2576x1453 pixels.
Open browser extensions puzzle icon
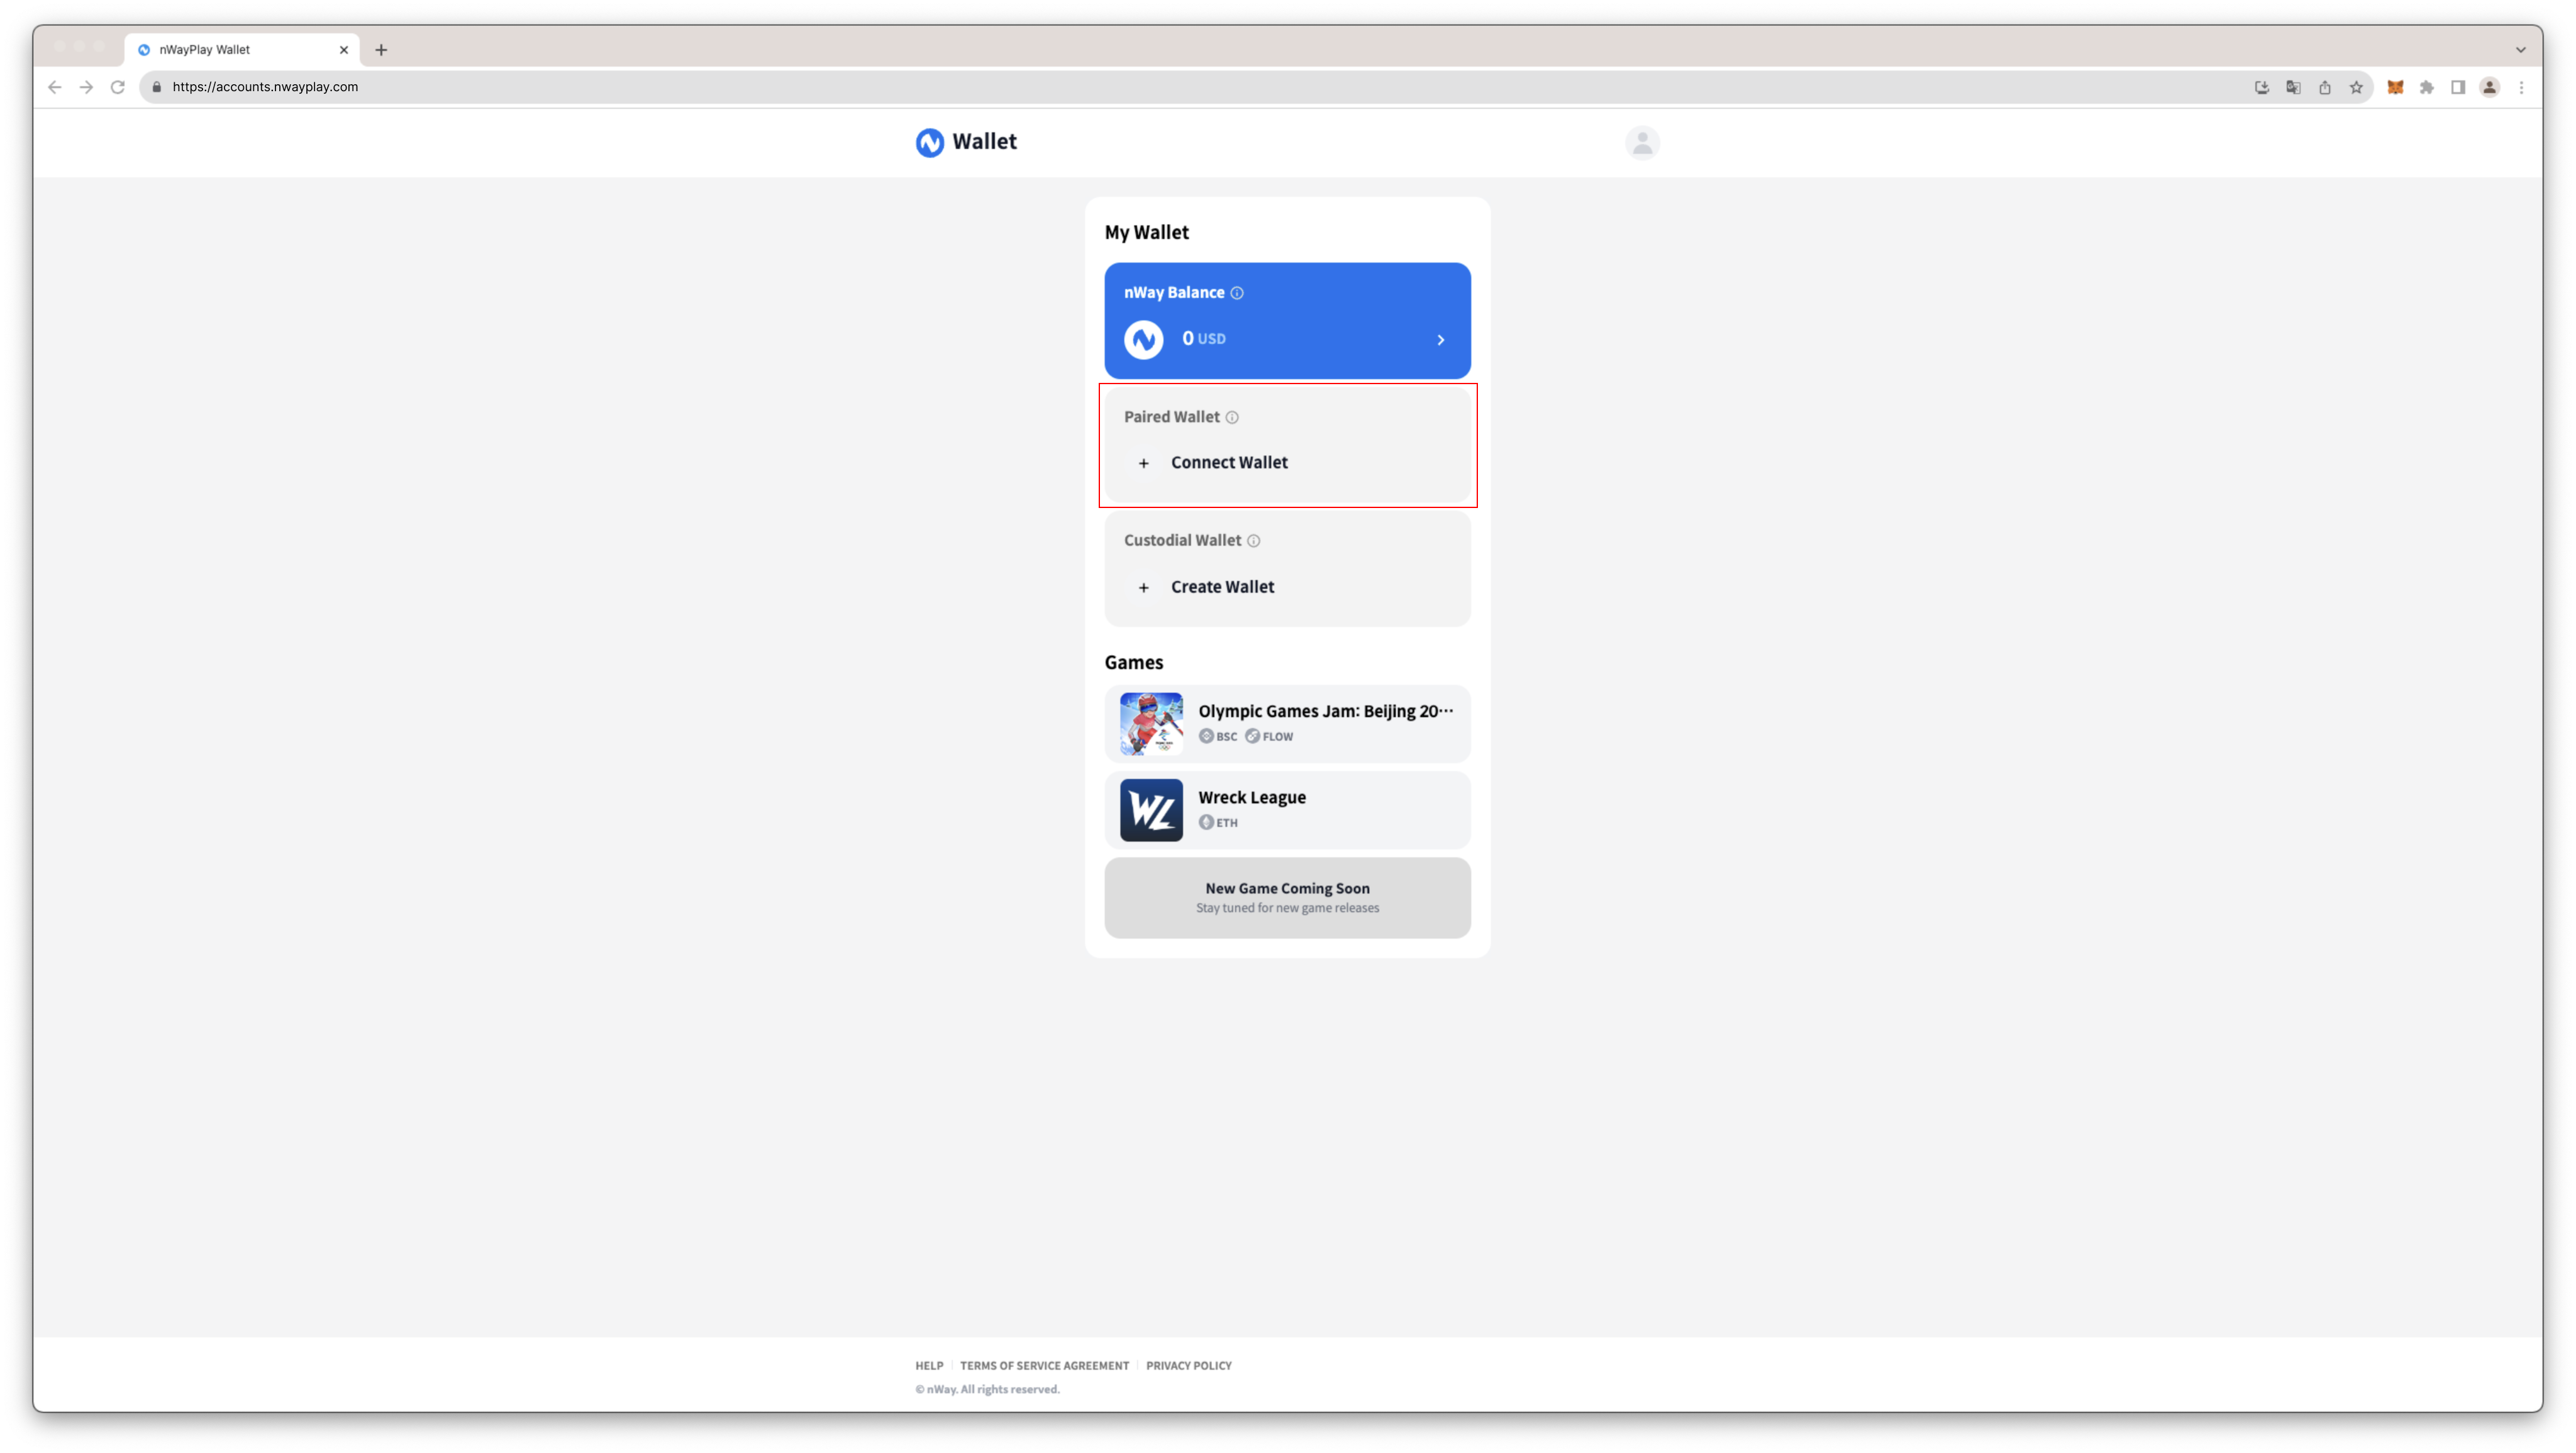[x=2427, y=88]
